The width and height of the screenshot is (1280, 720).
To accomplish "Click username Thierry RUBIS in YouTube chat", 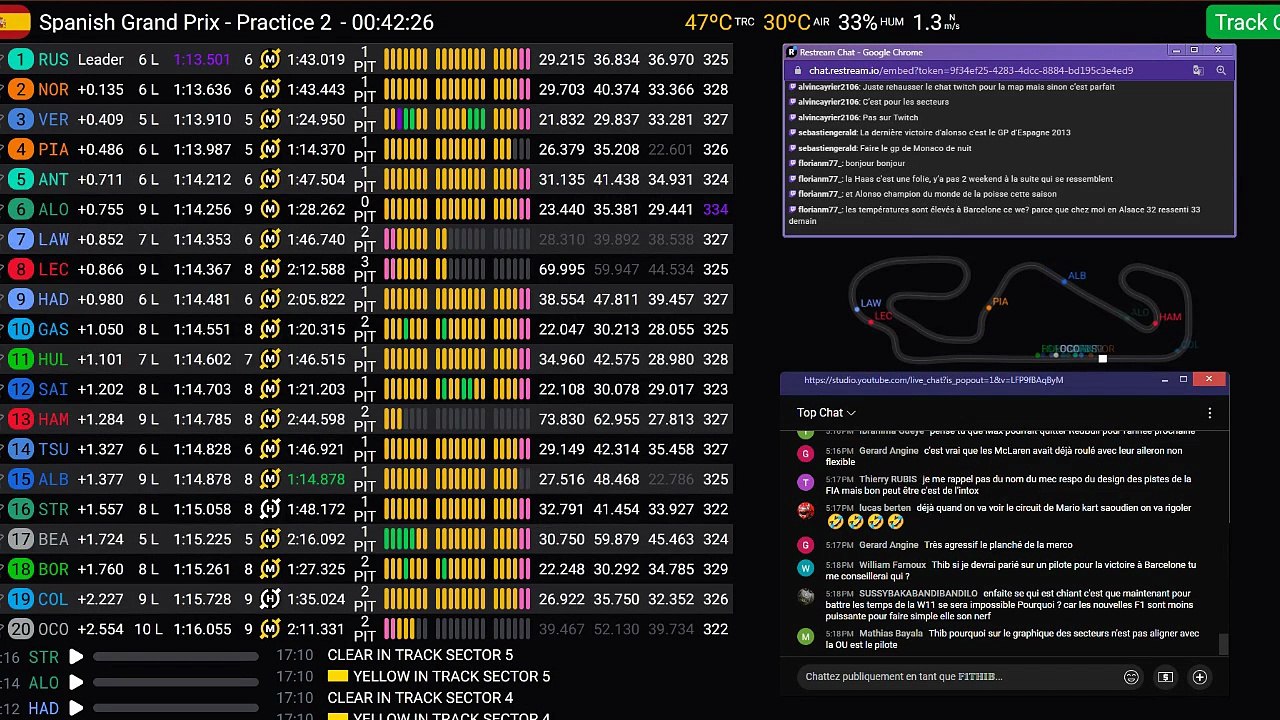I will coord(889,479).
